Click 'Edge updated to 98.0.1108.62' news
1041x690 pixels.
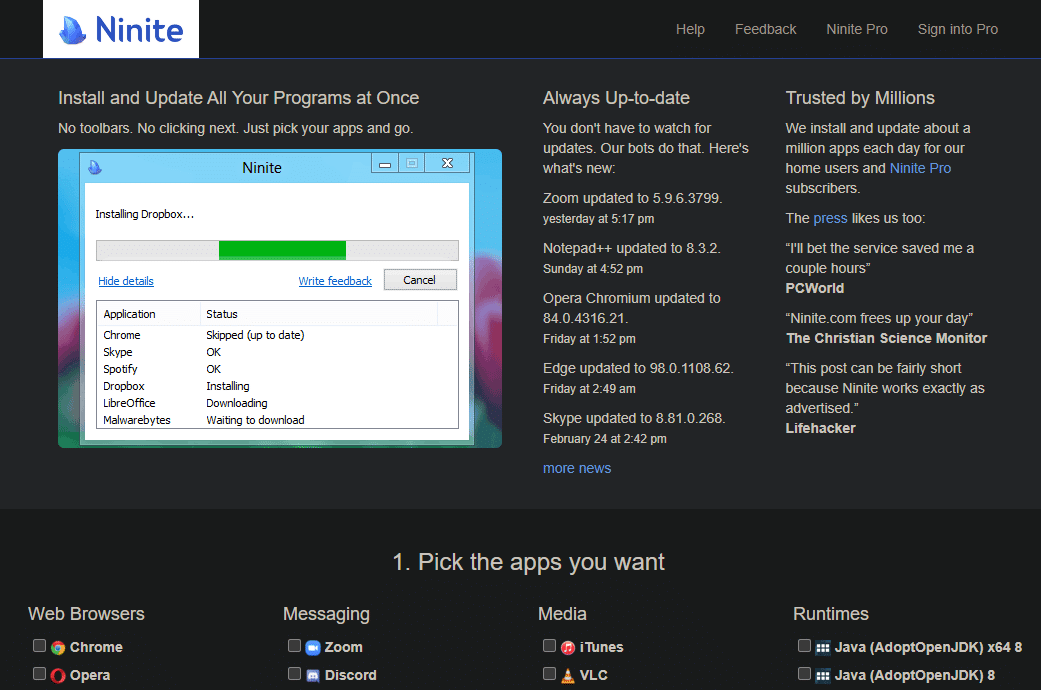(x=638, y=369)
